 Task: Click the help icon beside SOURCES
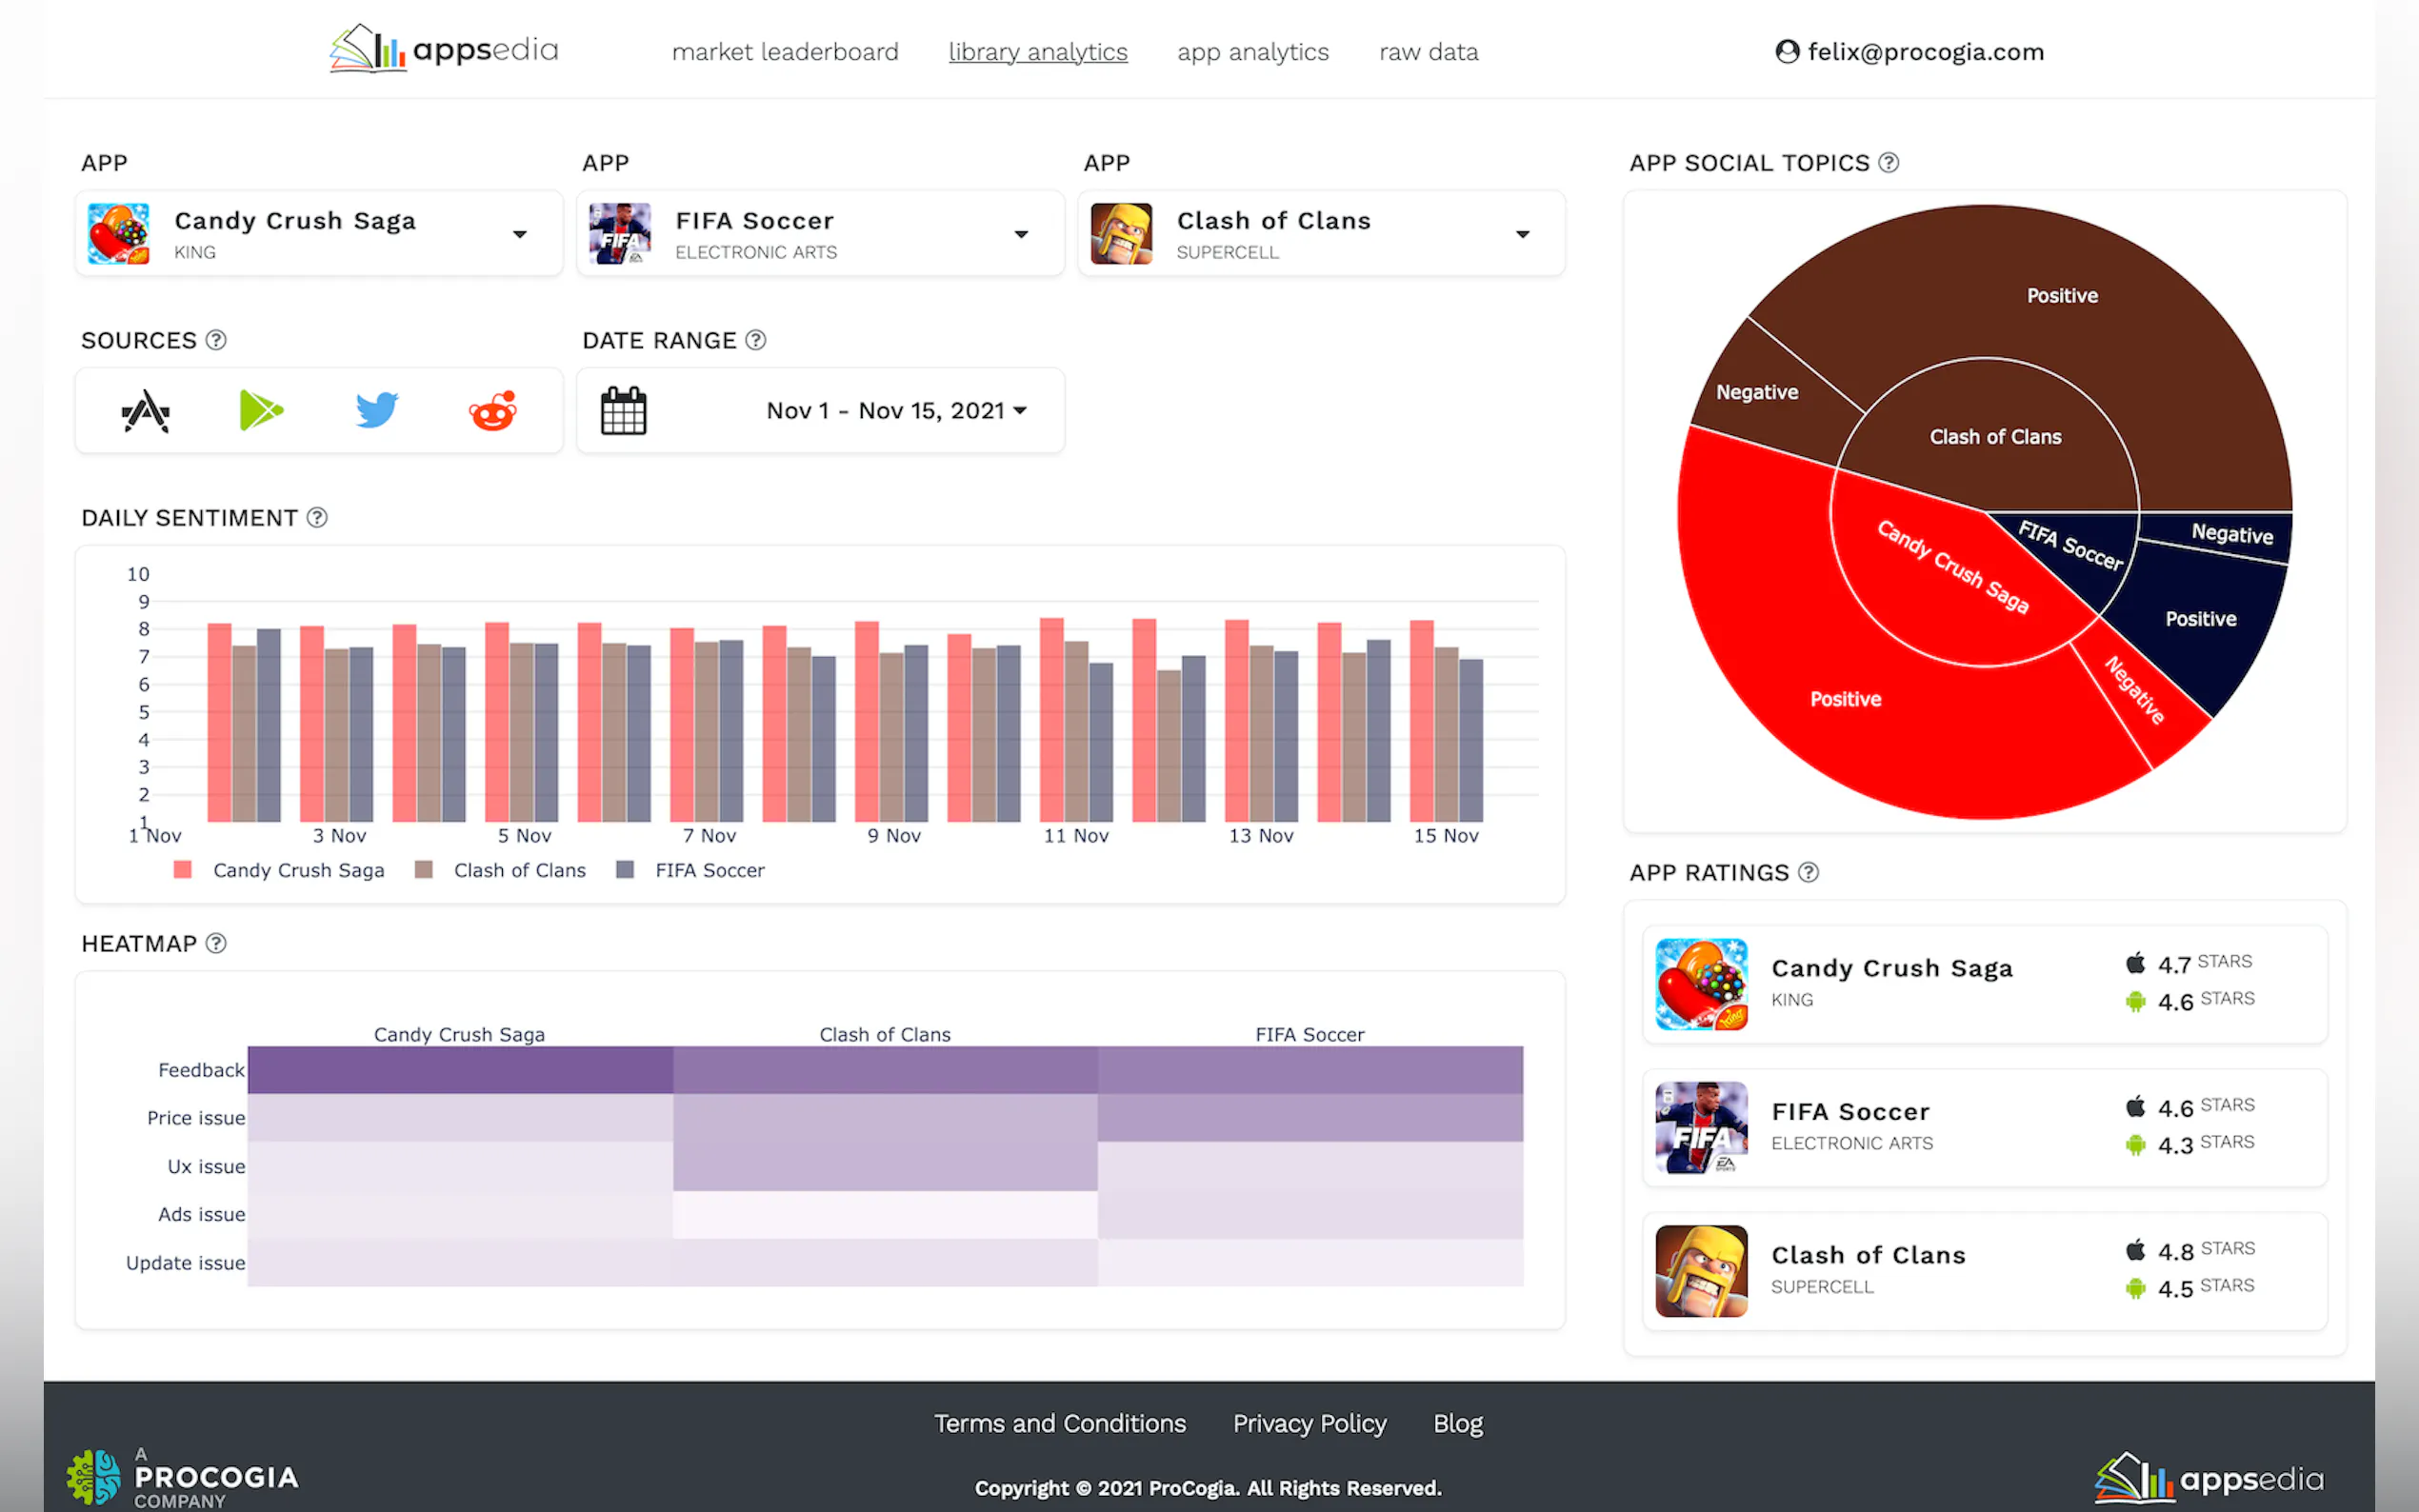click(x=216, y=340)
